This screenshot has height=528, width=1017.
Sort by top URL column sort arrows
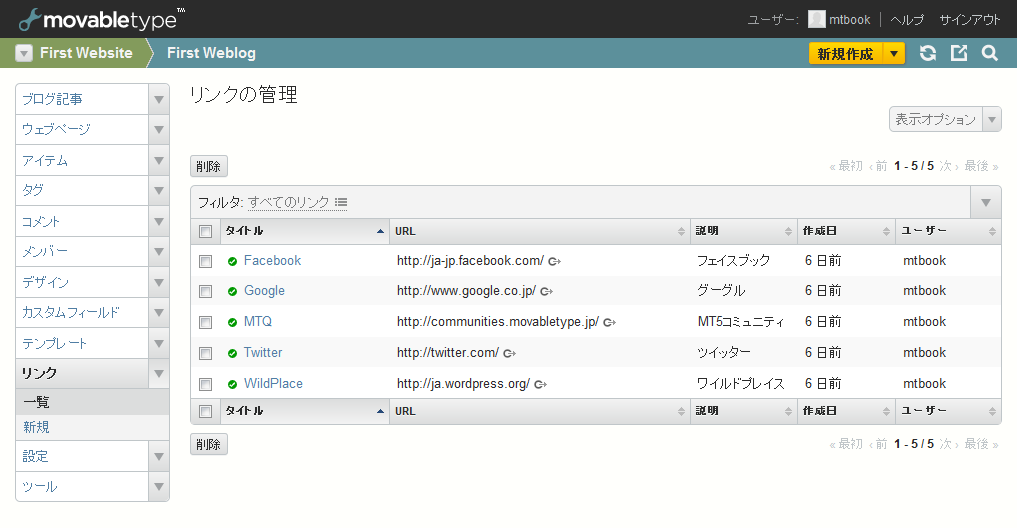click(681, 232)
